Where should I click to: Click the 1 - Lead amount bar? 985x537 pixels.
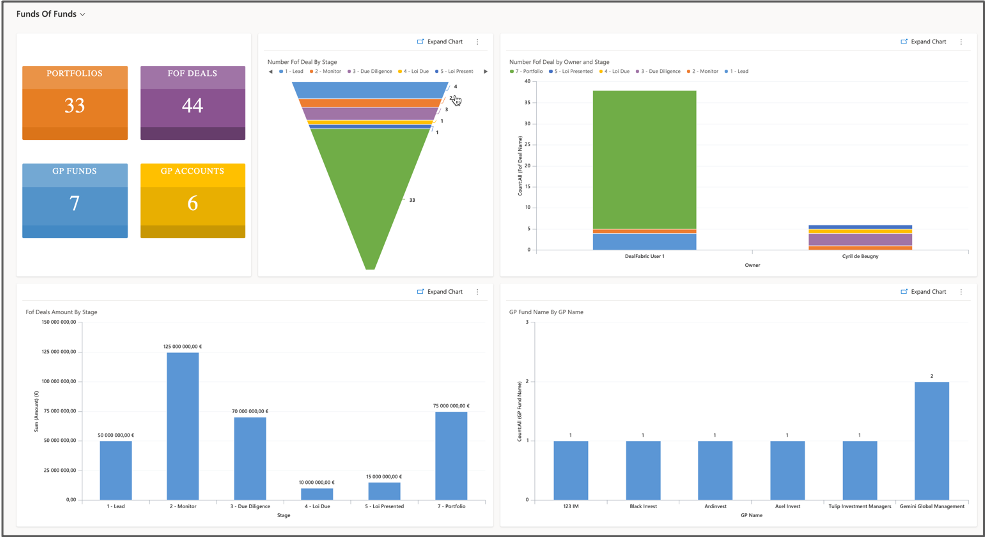coord(116,470)
